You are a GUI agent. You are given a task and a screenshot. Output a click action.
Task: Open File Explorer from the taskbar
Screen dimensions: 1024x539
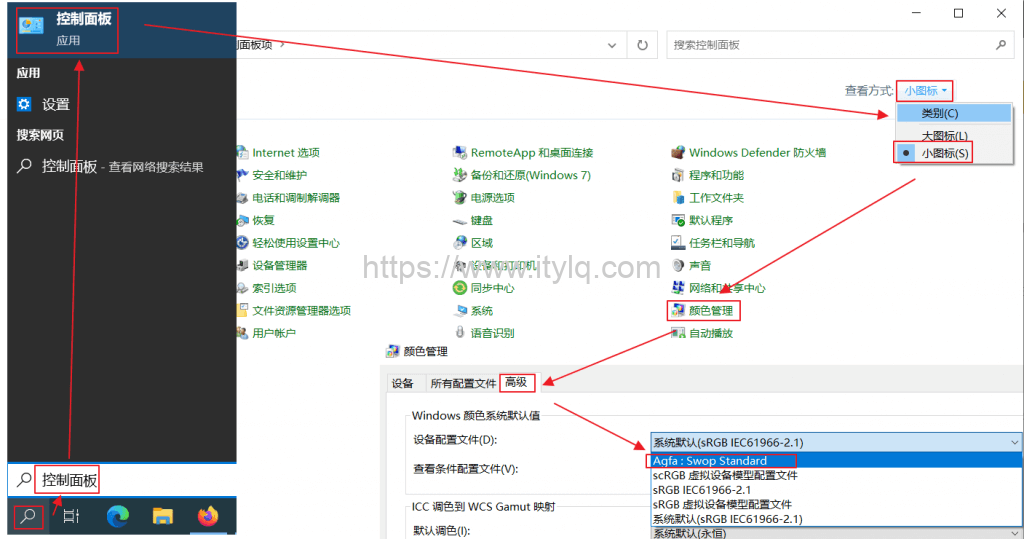pos(163,516)
